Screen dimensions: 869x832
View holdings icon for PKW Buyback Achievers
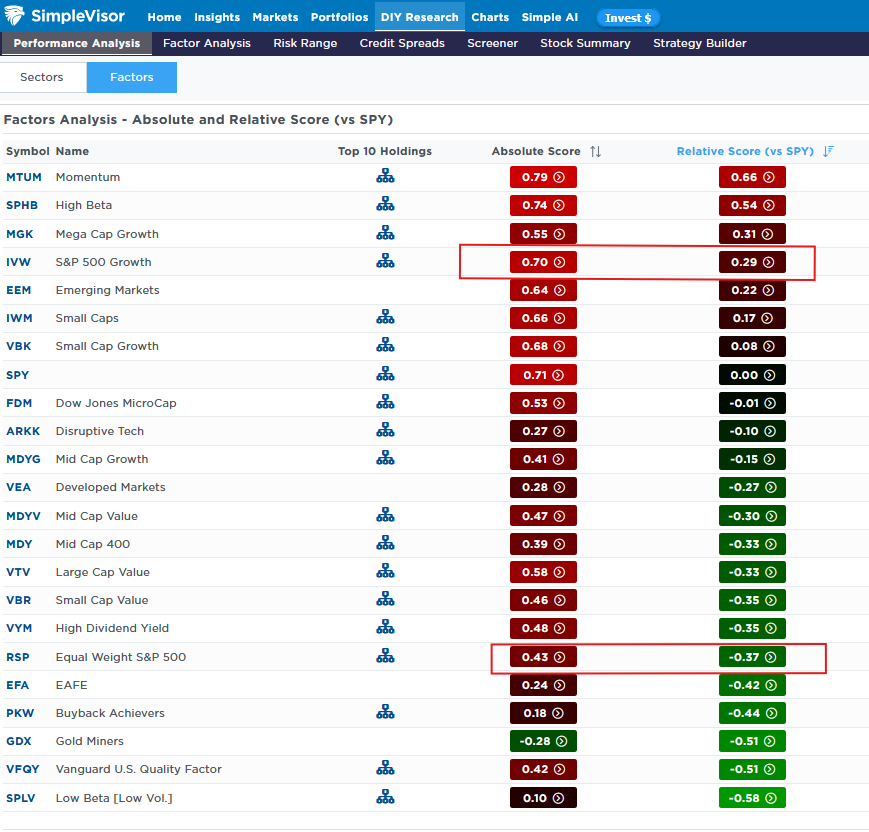385,712
